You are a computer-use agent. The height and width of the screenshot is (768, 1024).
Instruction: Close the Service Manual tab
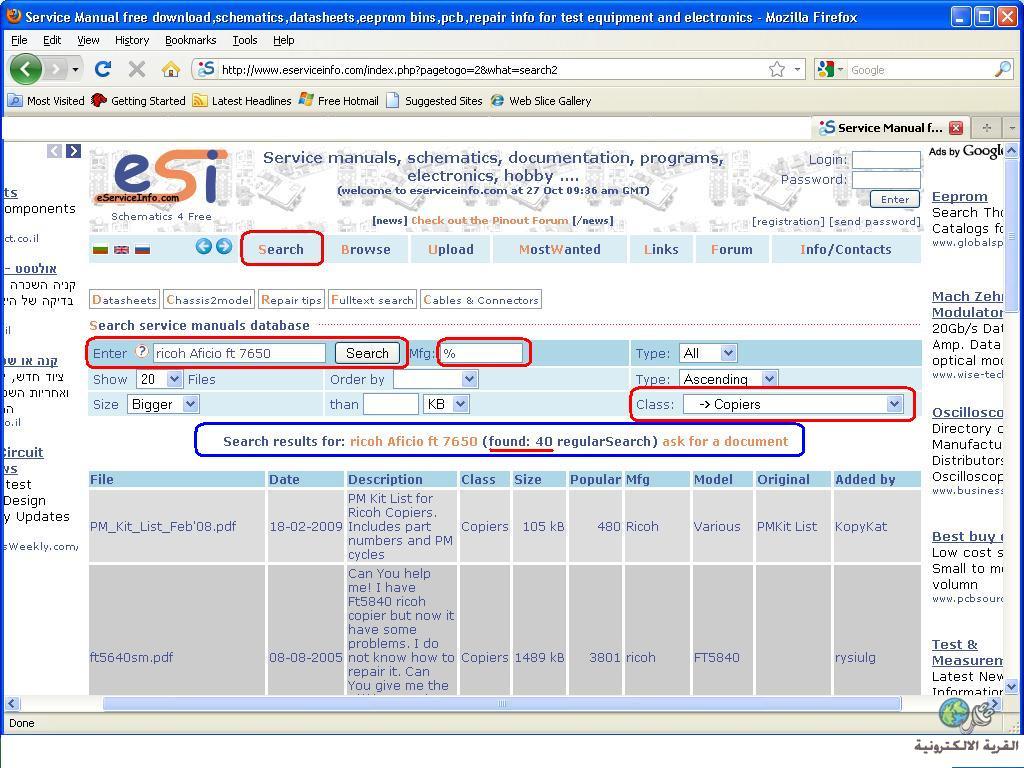click(956, 128)
